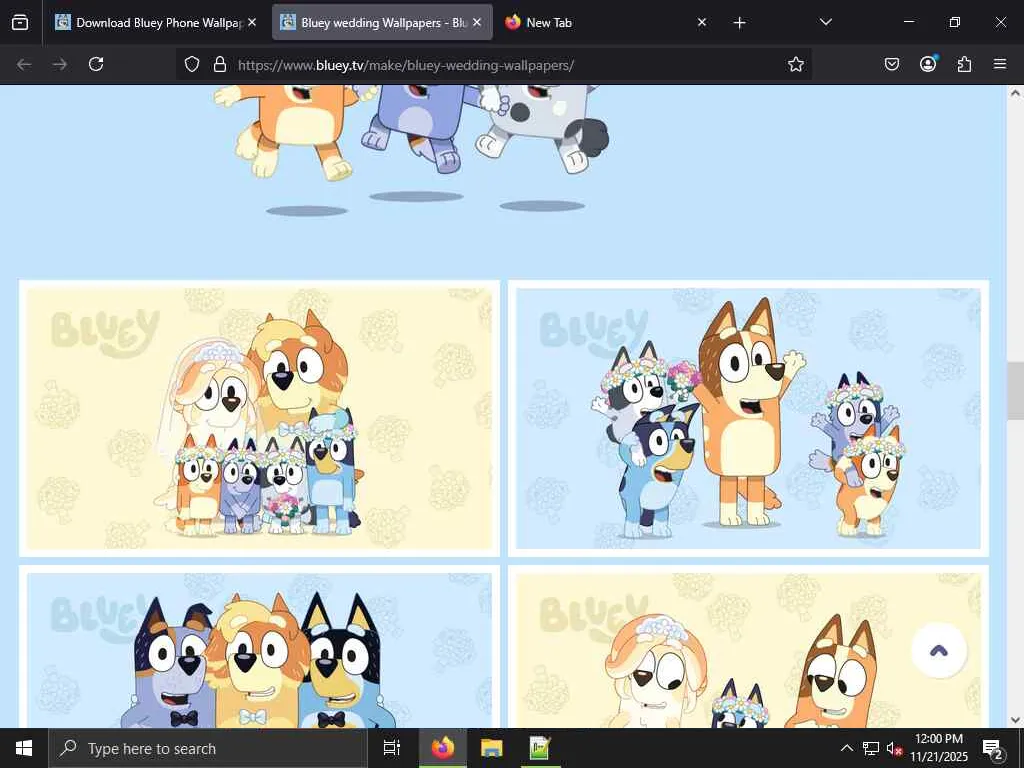The height and width of the screenshot is (768, 1024).
Task: Open the Firefox application hamburger menu
Action: tap(1000, 64)
